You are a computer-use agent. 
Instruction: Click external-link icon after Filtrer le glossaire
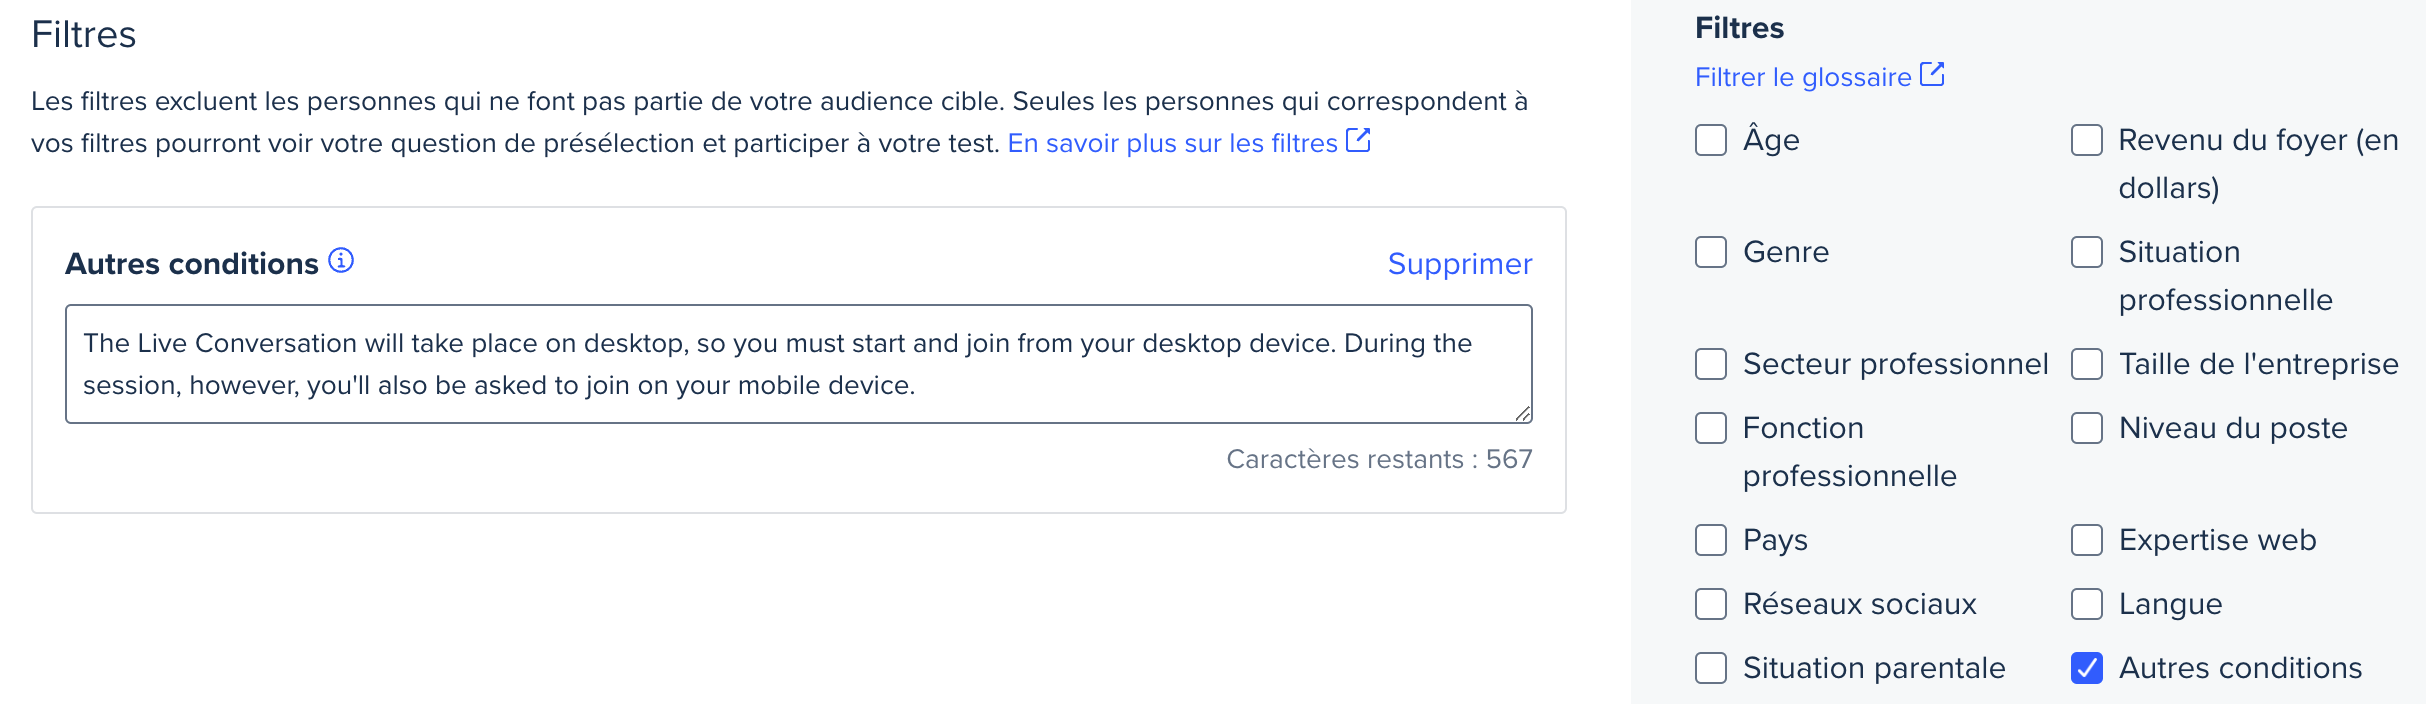tap(1932, 75)
